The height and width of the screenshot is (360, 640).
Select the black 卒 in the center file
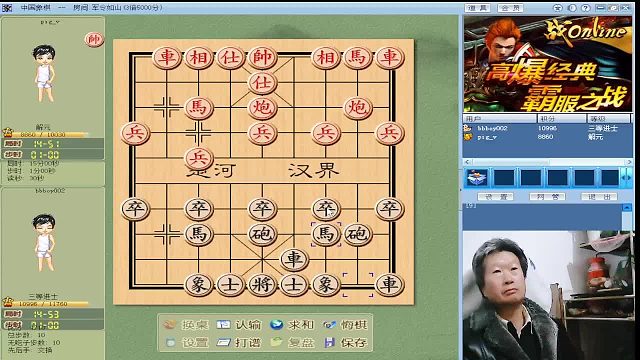(262, 209)
